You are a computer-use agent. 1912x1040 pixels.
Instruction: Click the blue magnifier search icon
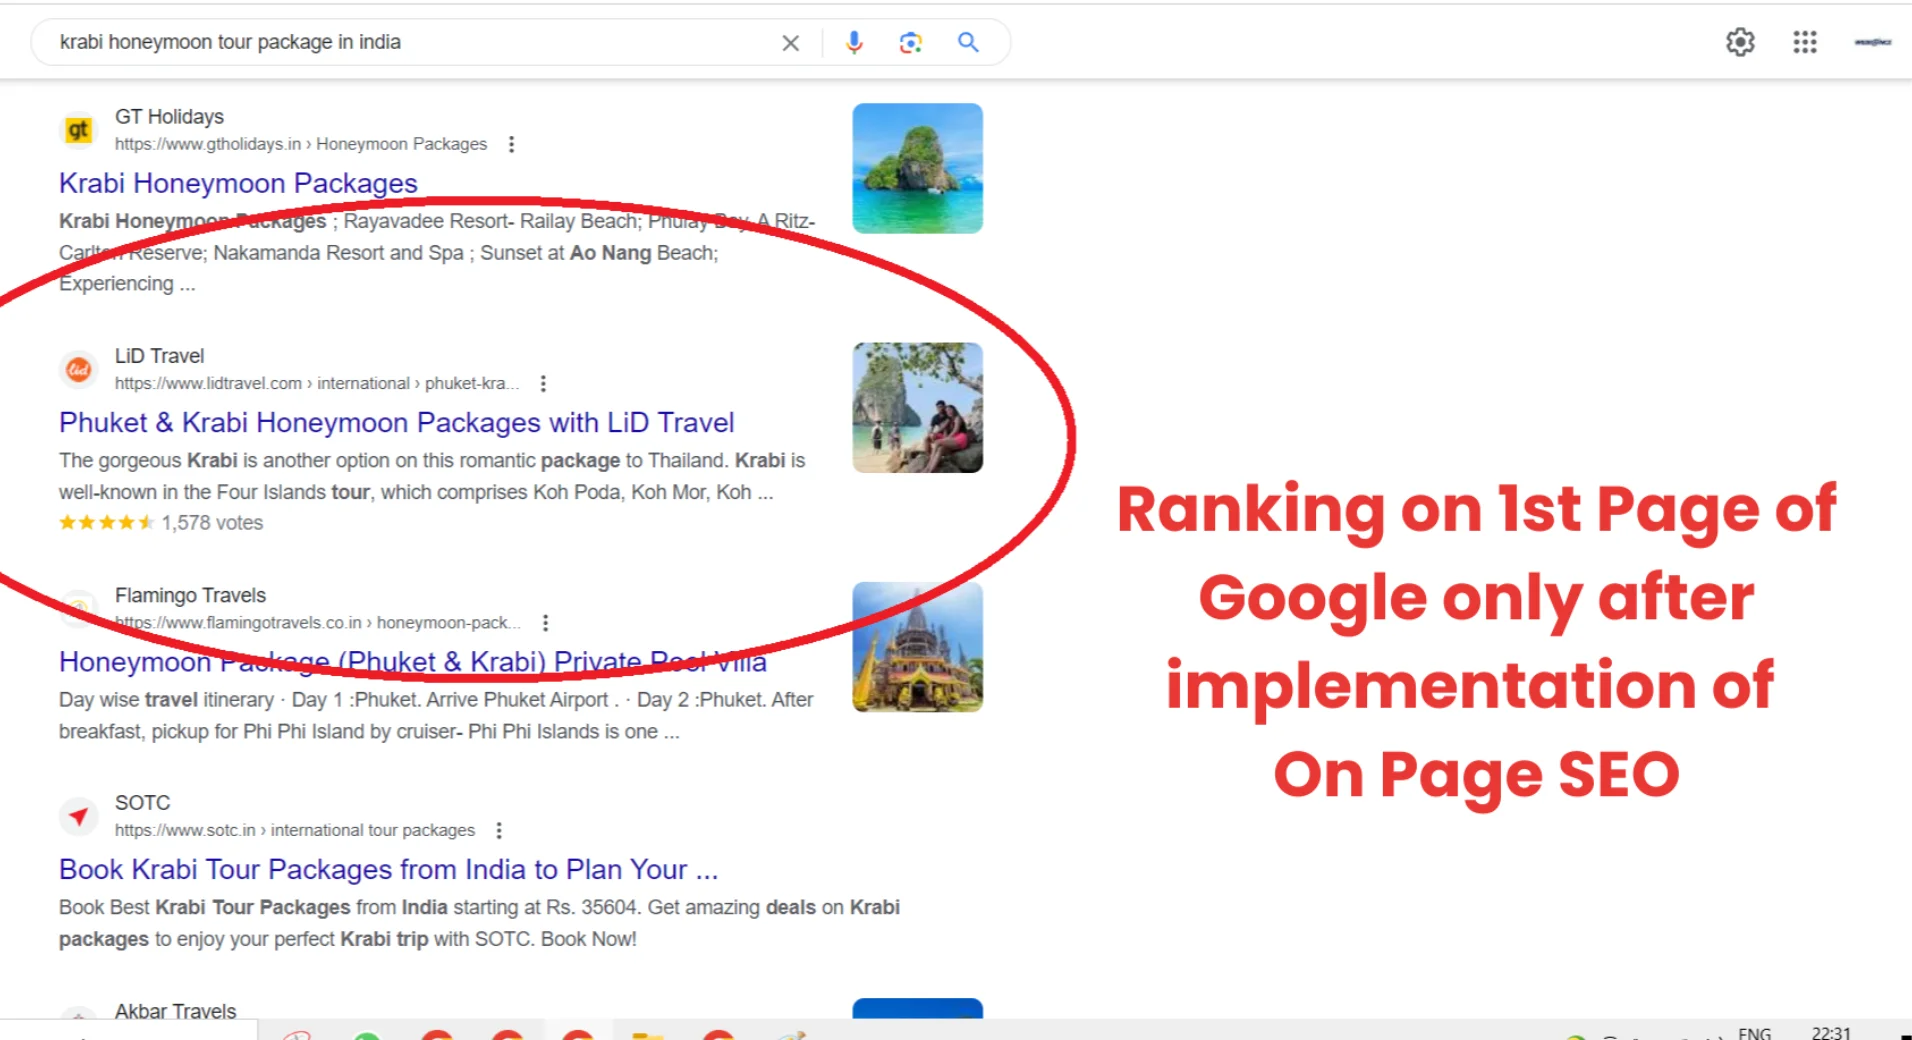click(967, 43)
